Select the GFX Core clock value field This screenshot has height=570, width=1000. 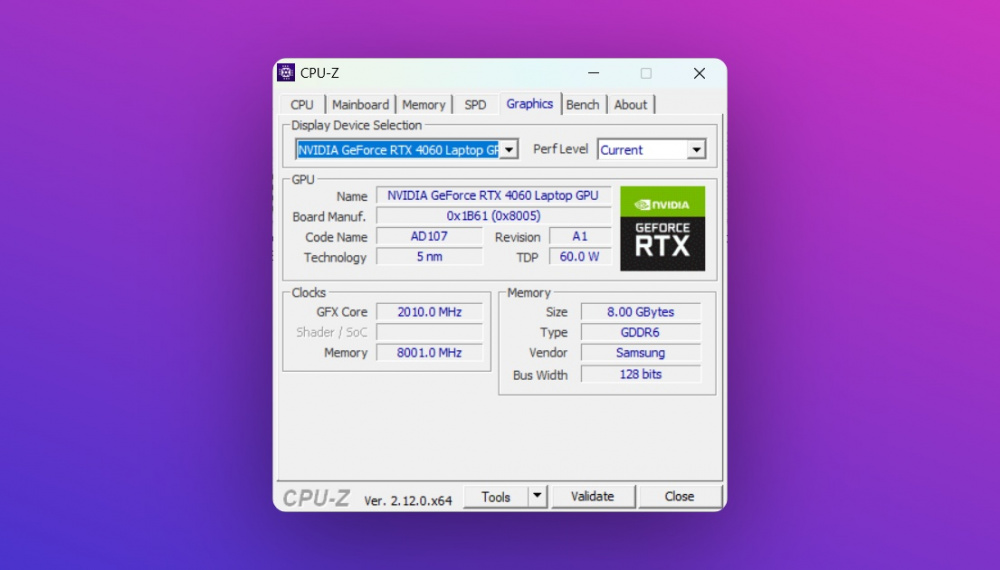click(429, 312)
